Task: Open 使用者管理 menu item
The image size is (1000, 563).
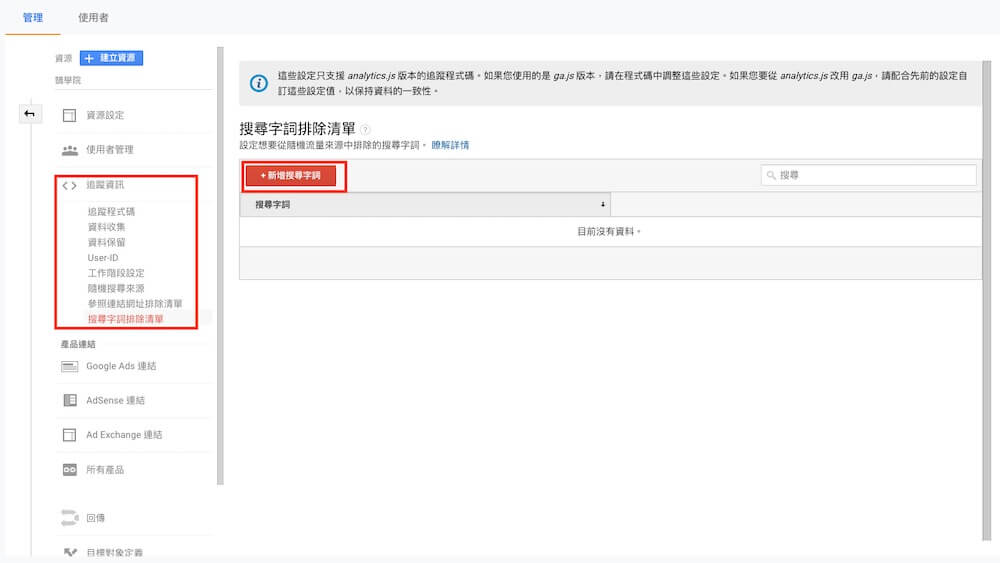Action: [110, 150]
